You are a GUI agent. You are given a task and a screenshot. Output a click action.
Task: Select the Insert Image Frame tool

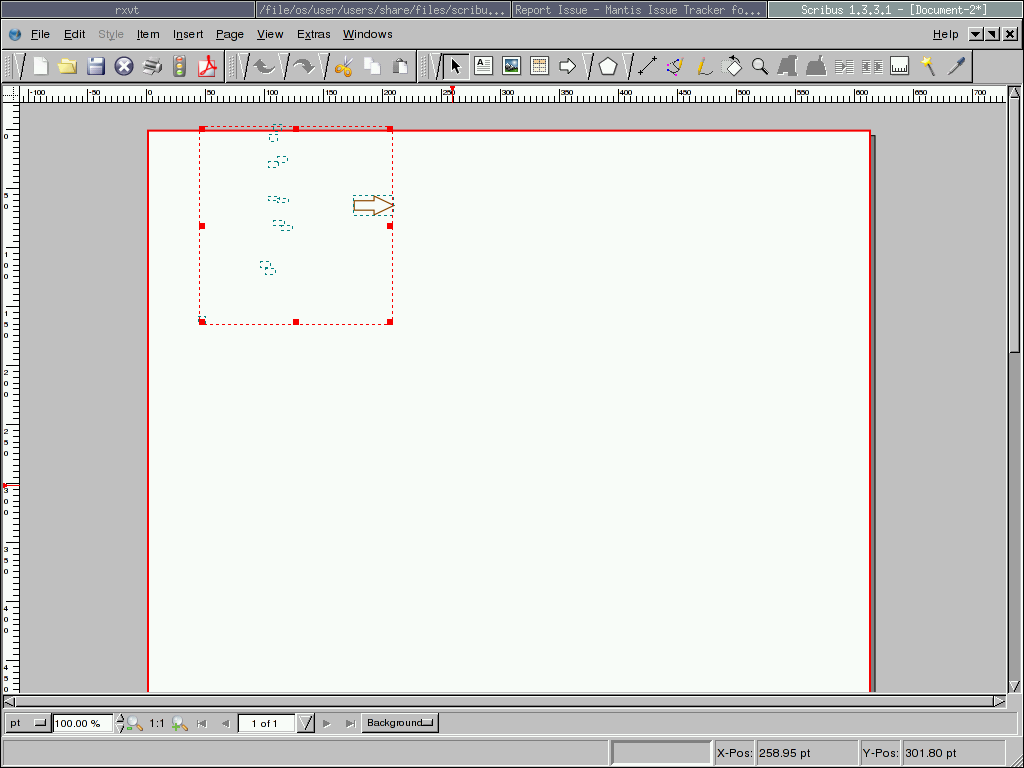(512, 67)
